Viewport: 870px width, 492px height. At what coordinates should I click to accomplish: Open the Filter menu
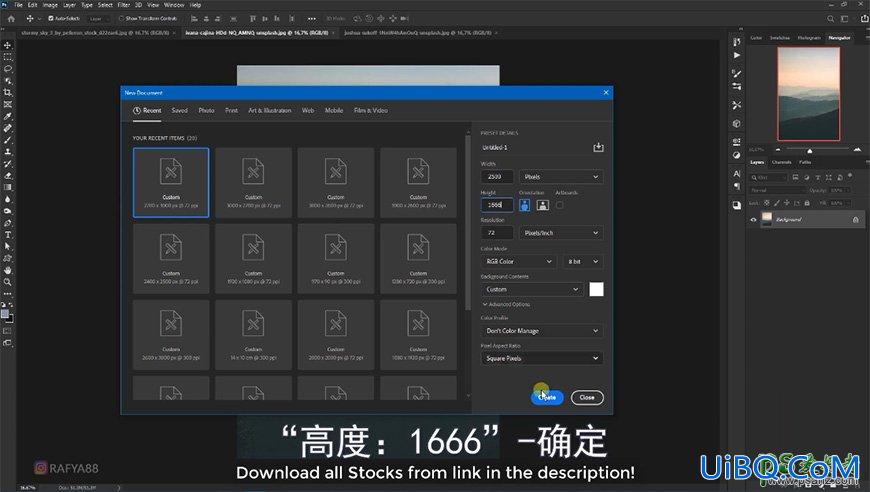(124, 4)
